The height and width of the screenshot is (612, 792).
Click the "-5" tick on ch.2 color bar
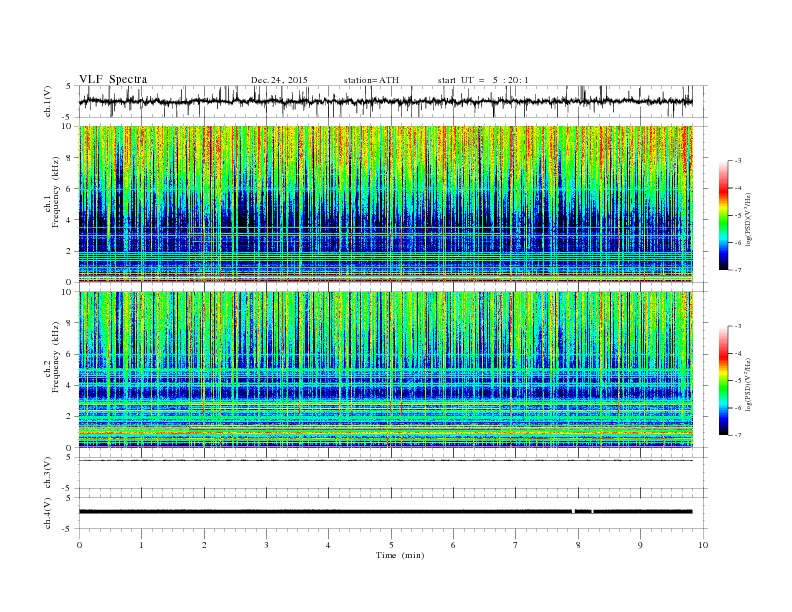[x=738, y=381]
